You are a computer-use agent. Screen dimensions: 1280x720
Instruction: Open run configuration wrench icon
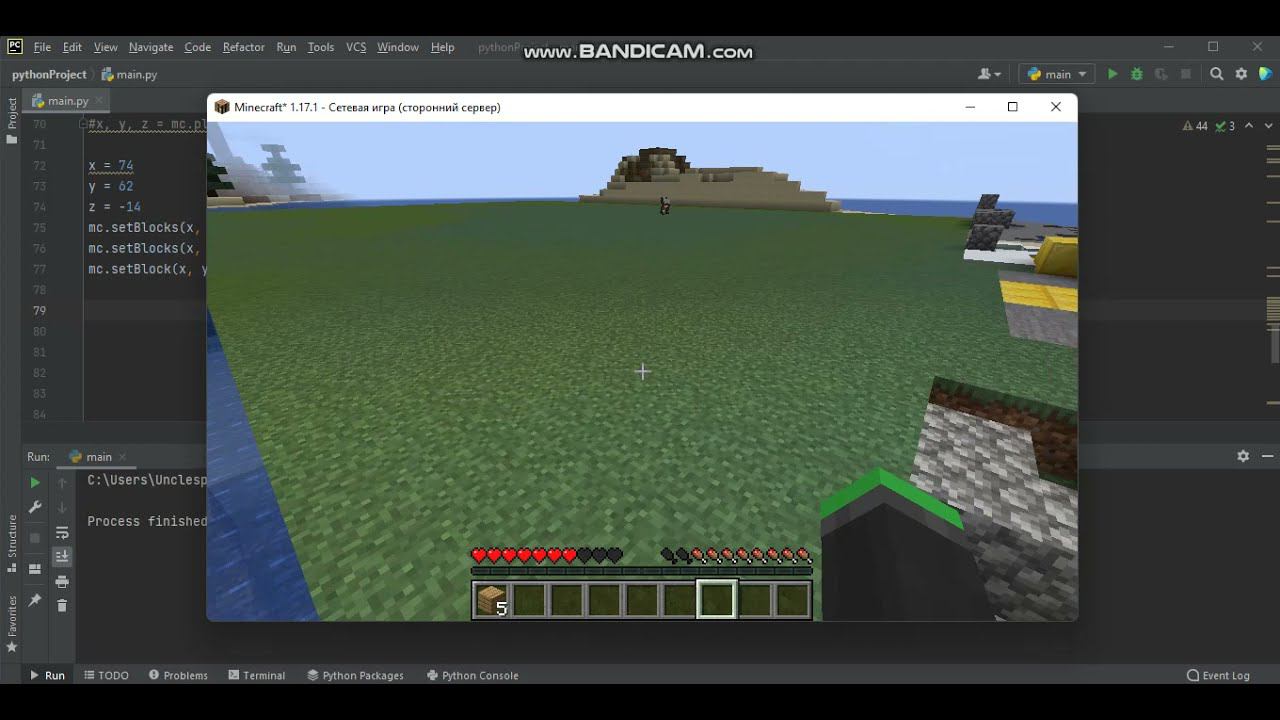[35, 507]
